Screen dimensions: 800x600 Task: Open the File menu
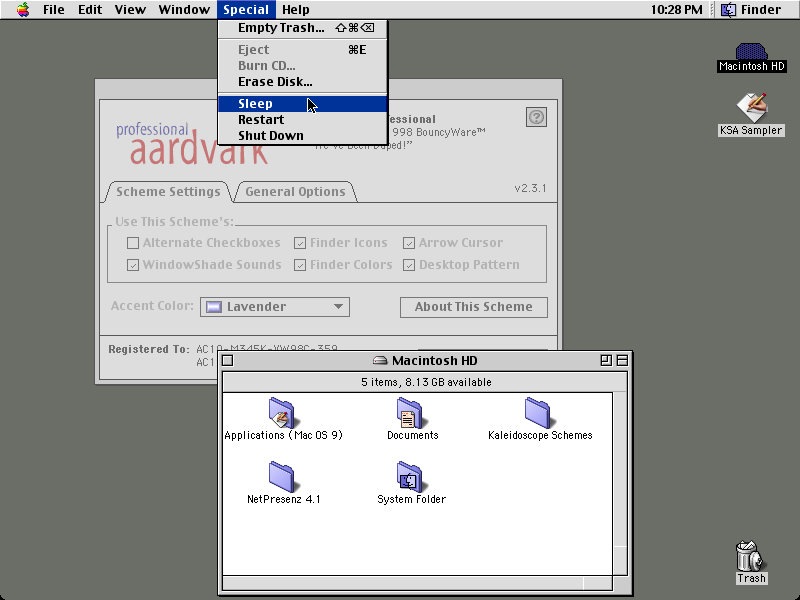[x=54, y=10]
